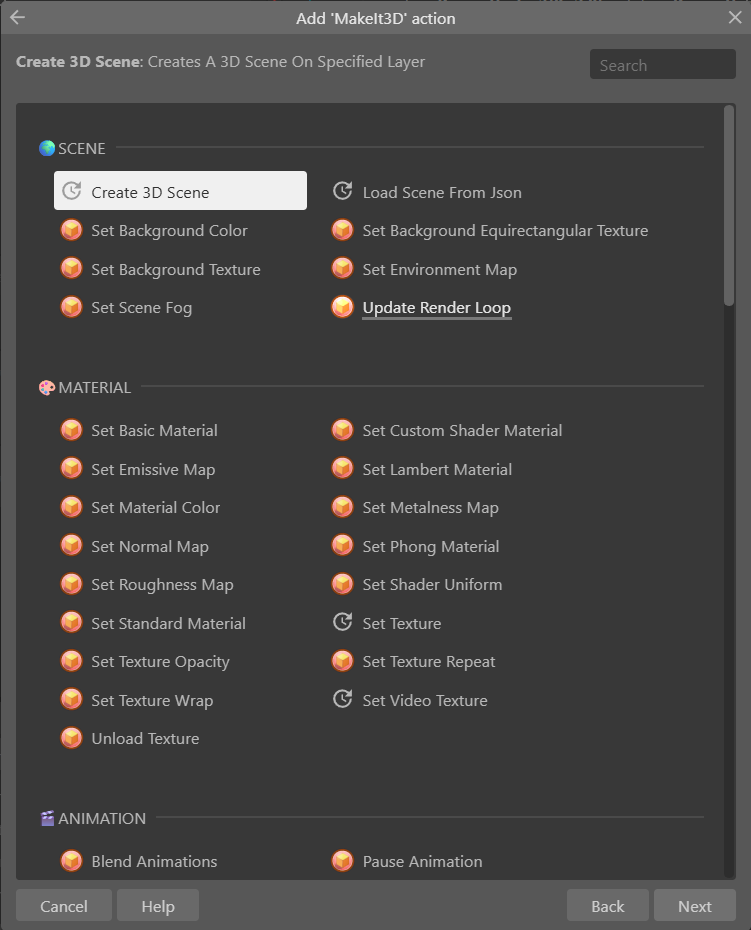Click the action list vertical scrollbar

[x=729, y=206]
